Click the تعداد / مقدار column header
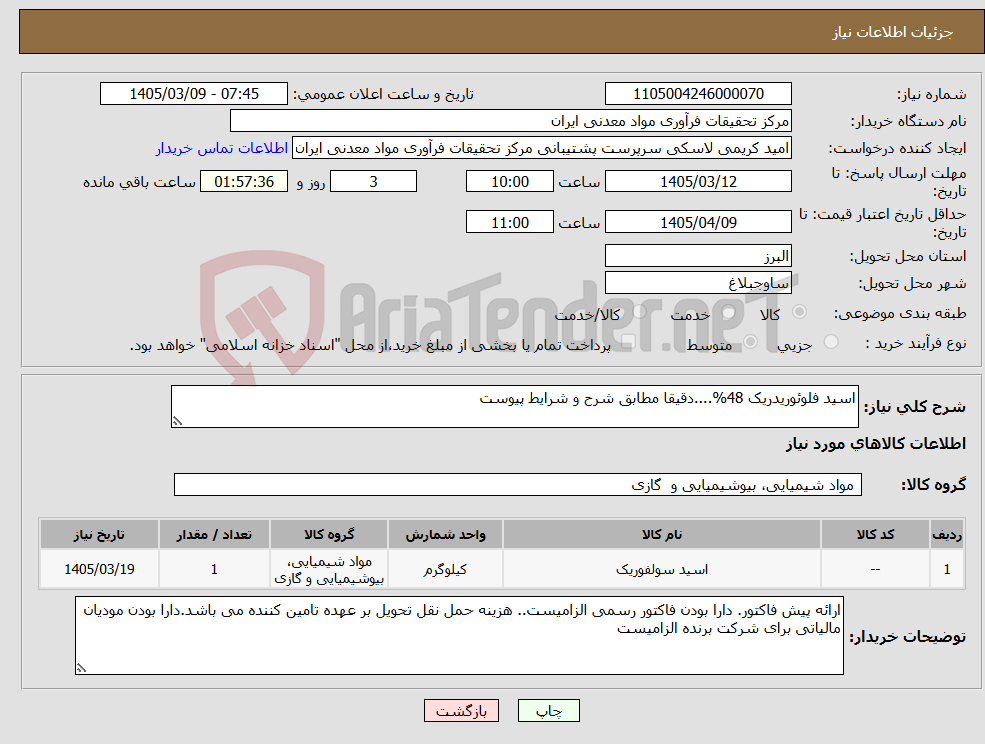This screenshot has height=744, width=985. 214,534
